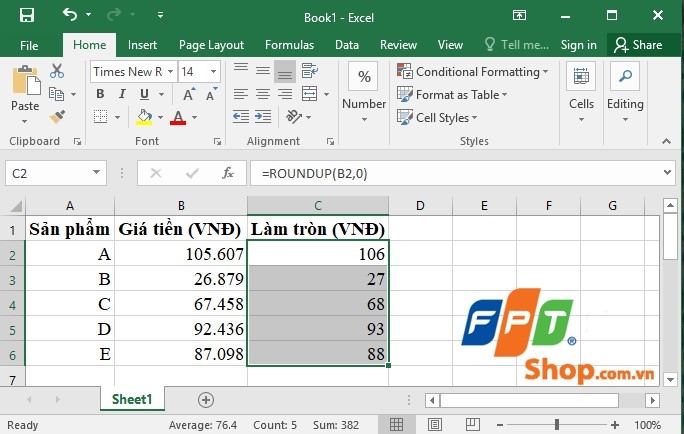The height and width of the screenshot is (434, 684).
Task: Open the Format as Table gallery
Action: tap(452, 95)
